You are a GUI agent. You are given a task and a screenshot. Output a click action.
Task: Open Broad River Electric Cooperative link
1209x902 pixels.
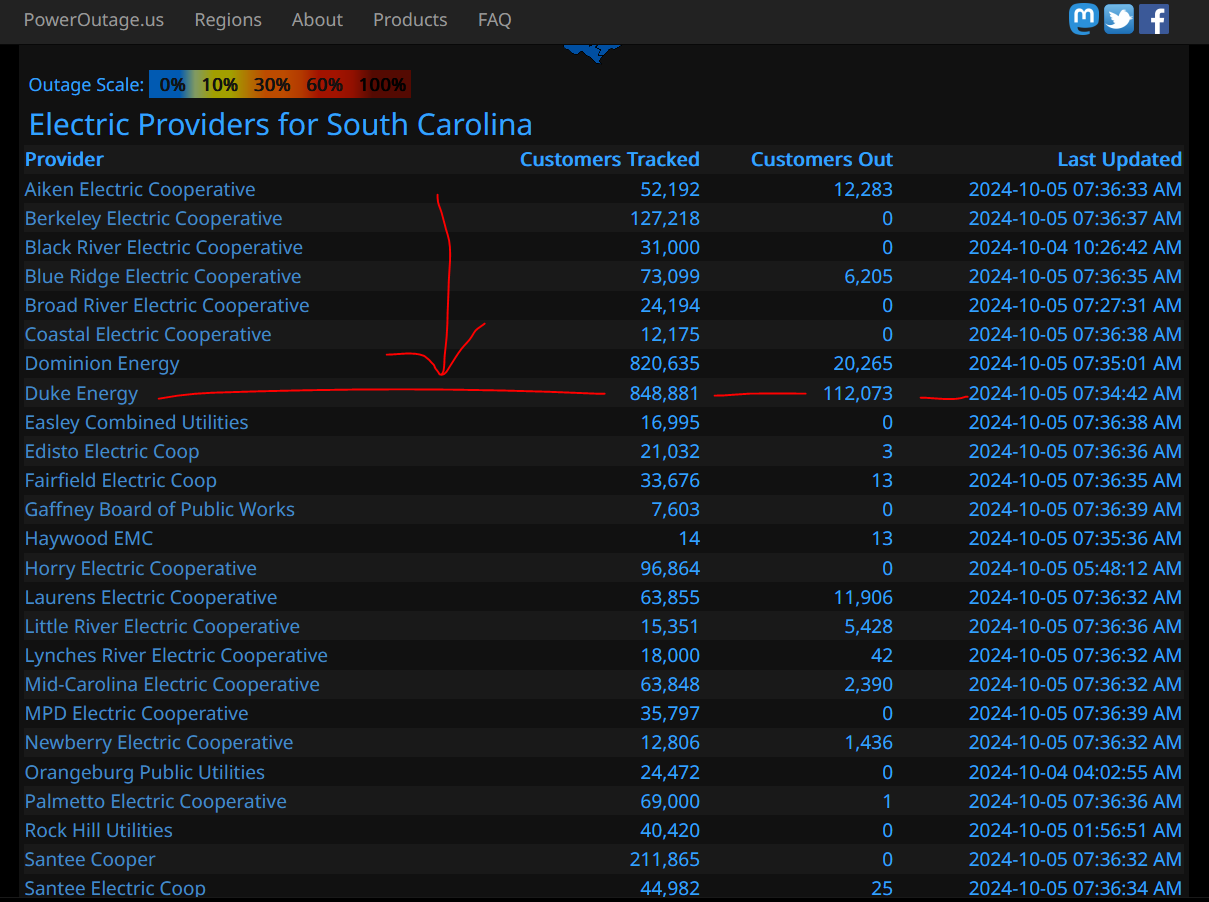[167, 305]
